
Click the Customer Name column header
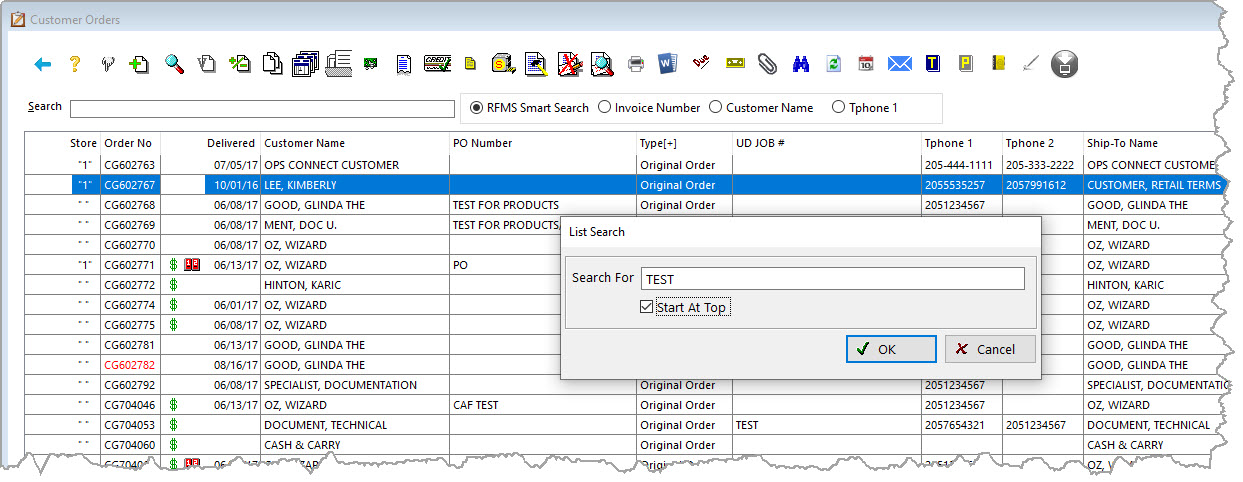[354, 143]
